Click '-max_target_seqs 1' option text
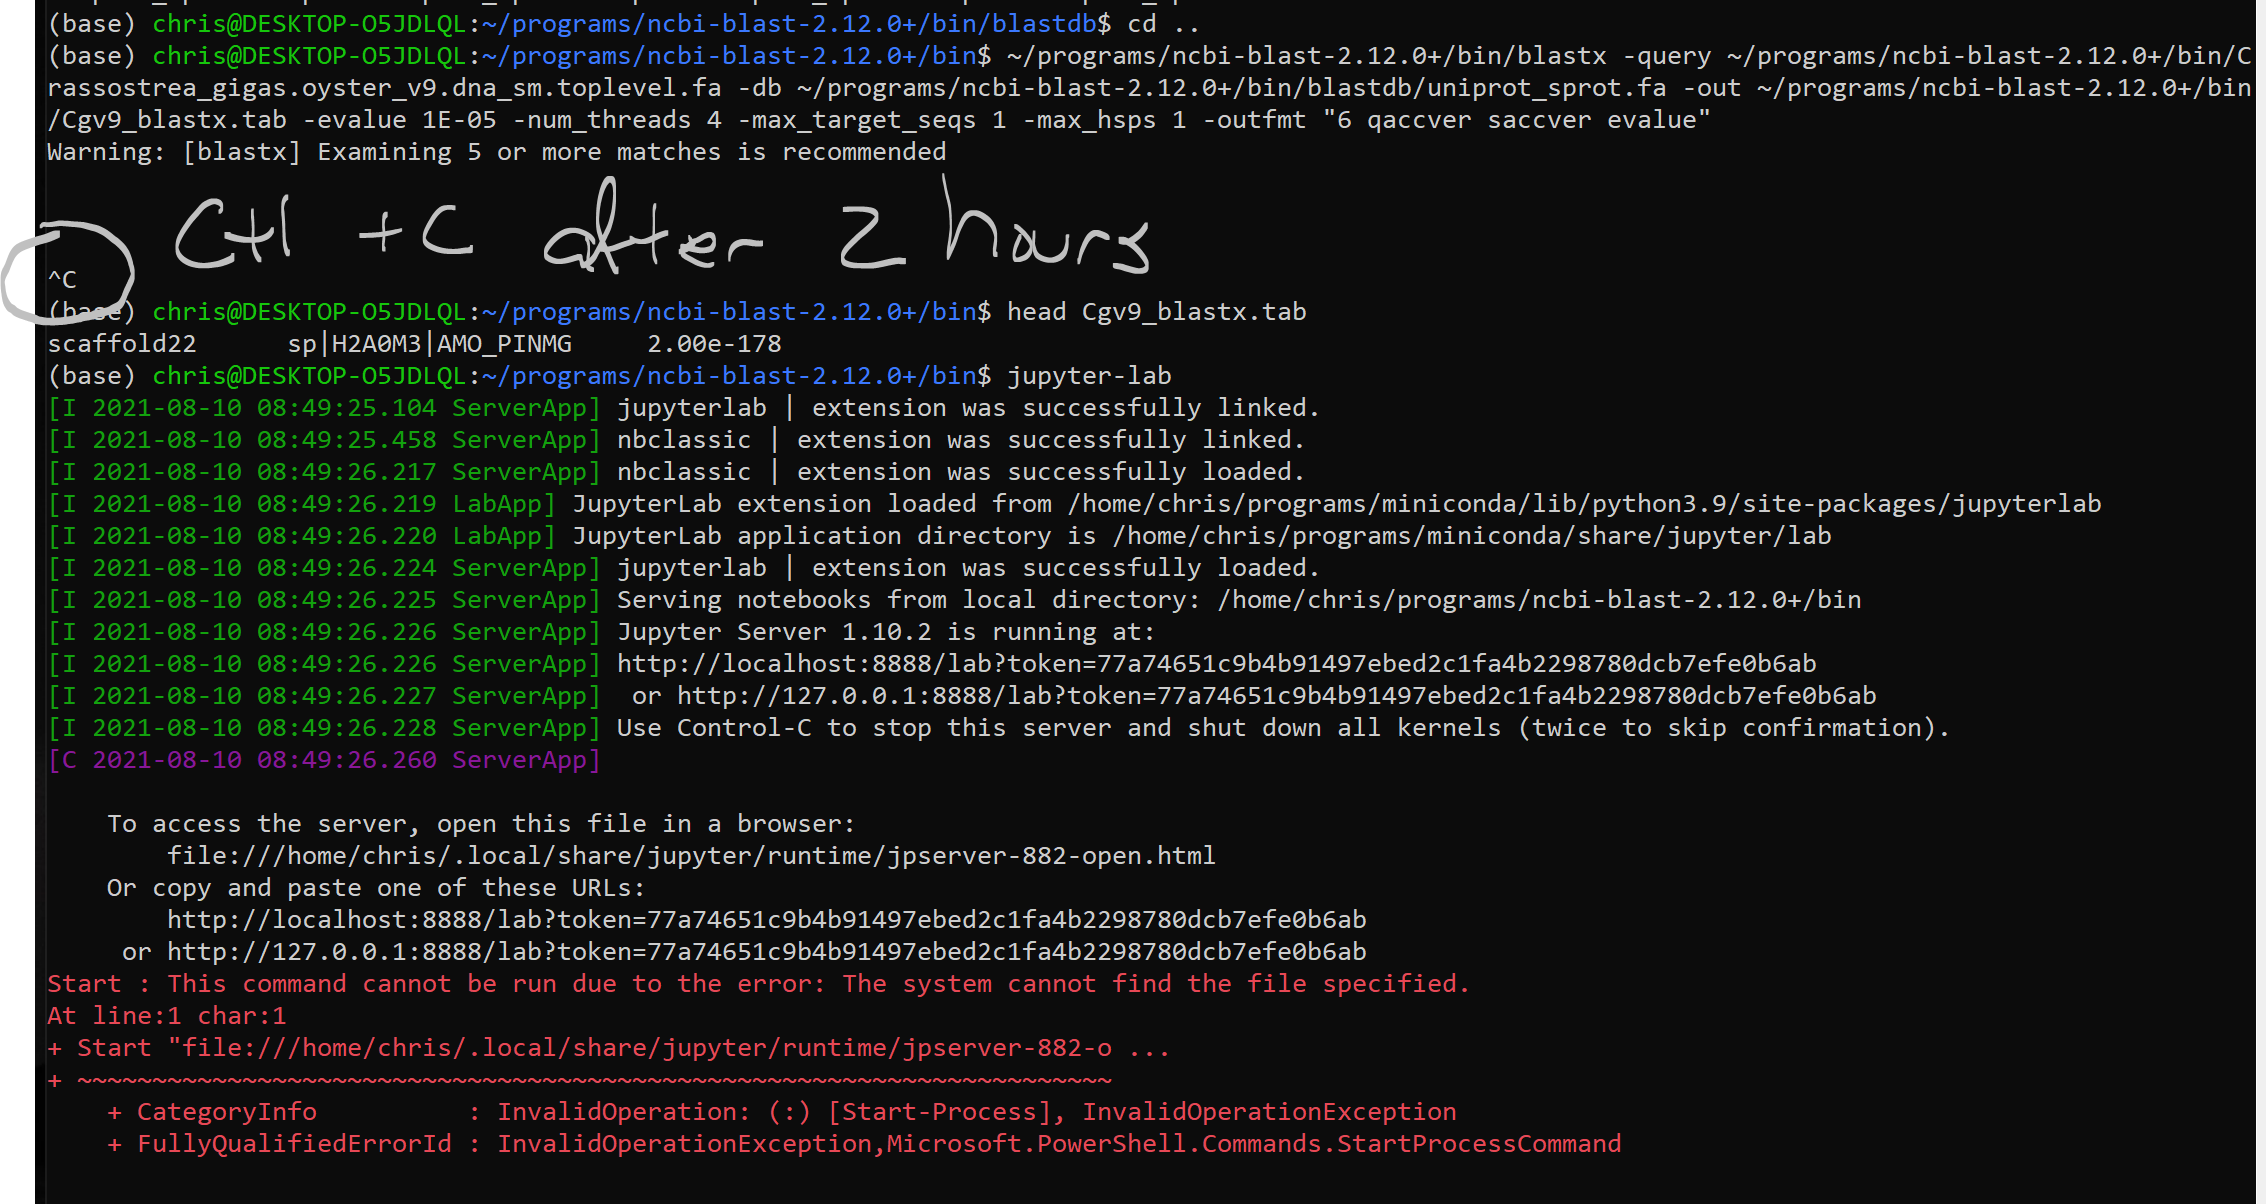The image size is (2266, 1204). (x=872, y=120)
